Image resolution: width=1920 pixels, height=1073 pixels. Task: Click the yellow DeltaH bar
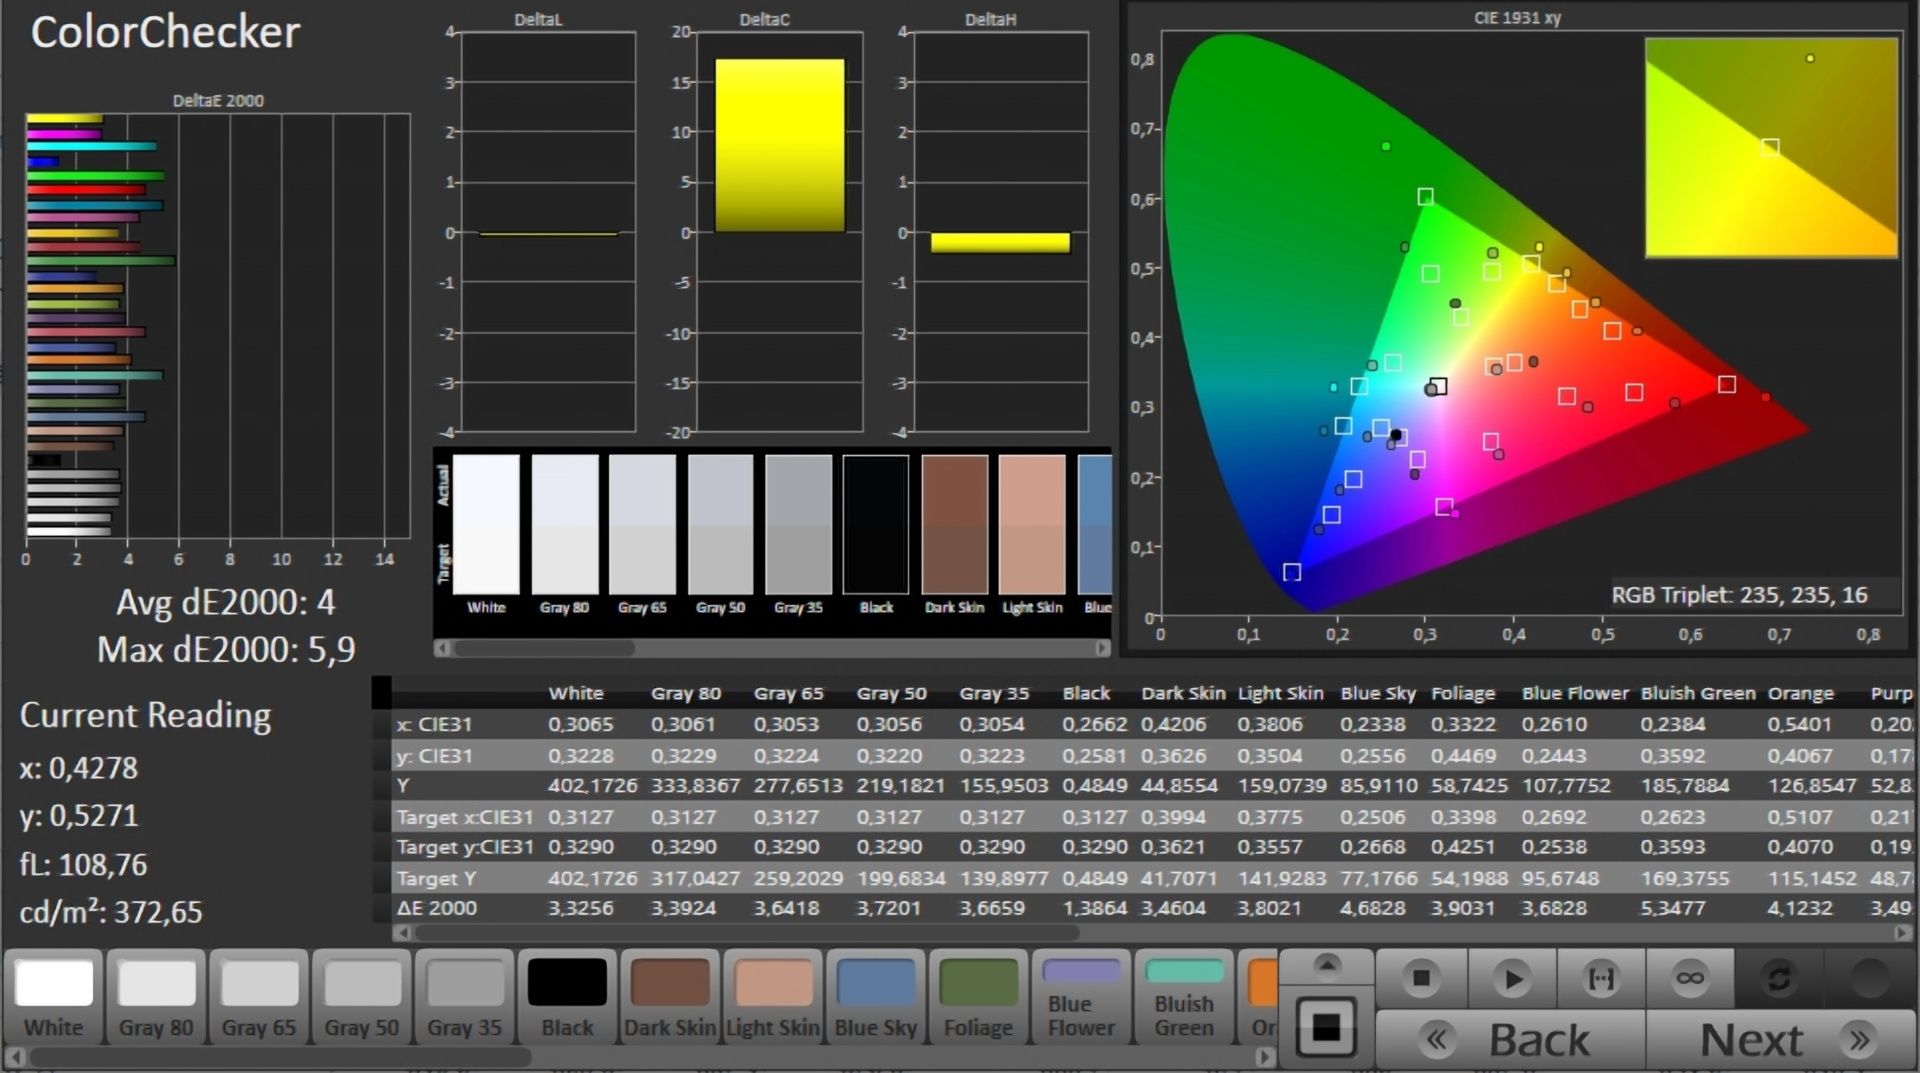click(1000, 242)
